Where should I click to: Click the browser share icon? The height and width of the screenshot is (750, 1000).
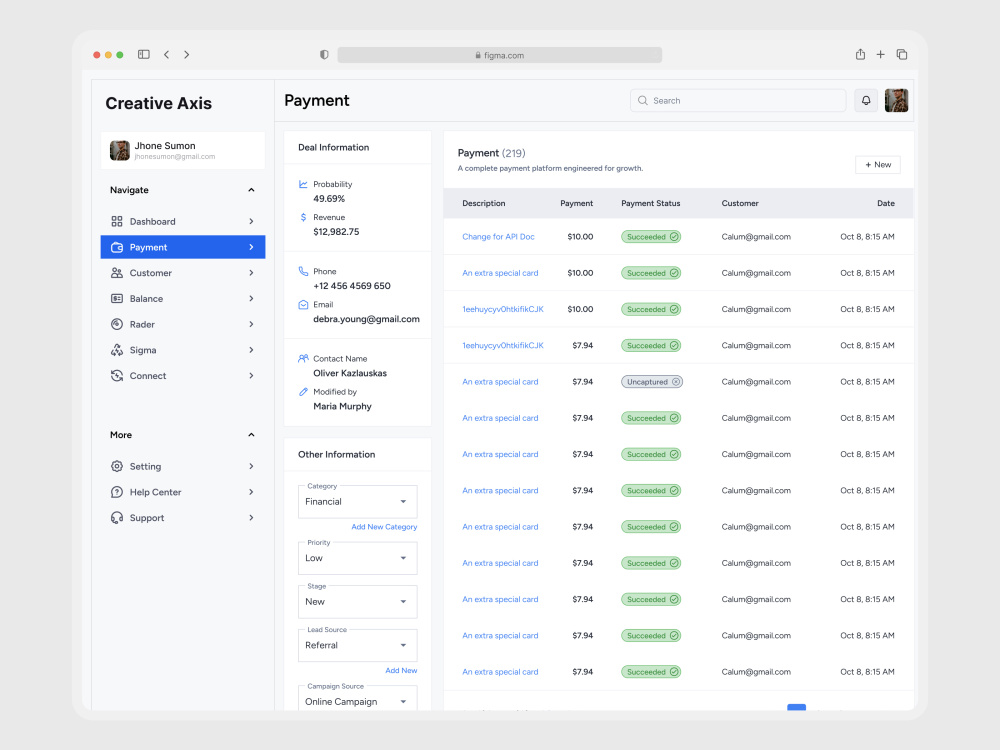click(860, 54)
